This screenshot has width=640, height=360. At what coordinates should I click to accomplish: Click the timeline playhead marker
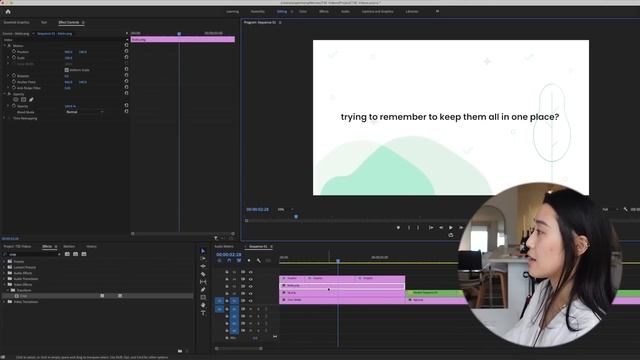pos(338,260)
